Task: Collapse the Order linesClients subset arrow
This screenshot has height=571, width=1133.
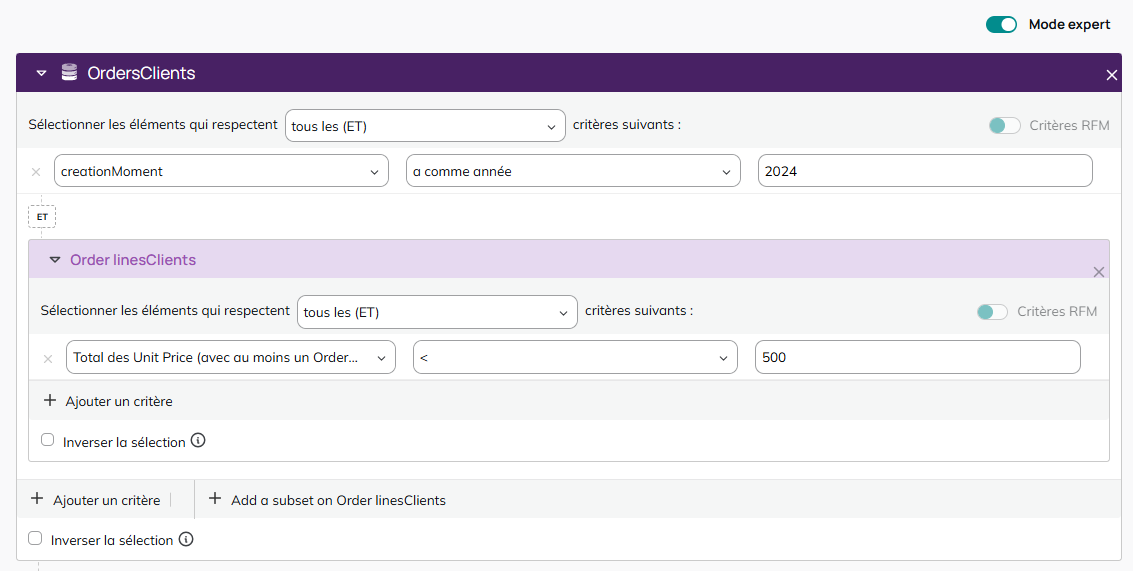Action: (55, 260)
